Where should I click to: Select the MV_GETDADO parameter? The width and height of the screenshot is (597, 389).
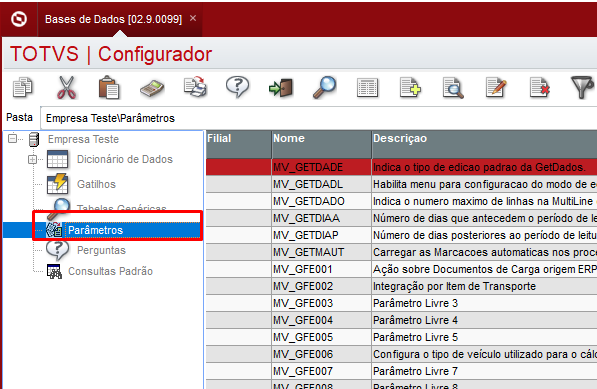(x=309, y=201)
